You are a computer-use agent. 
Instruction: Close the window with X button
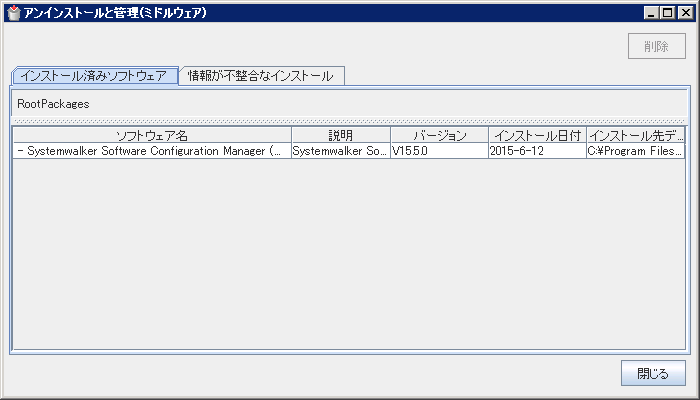coord(685,13)
